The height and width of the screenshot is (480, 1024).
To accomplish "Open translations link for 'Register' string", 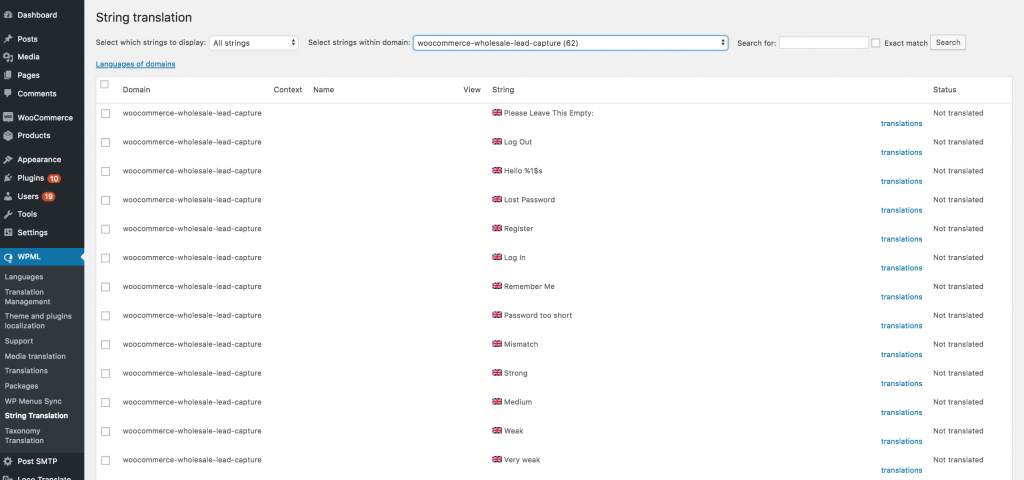I will click(x=901, y=239).
